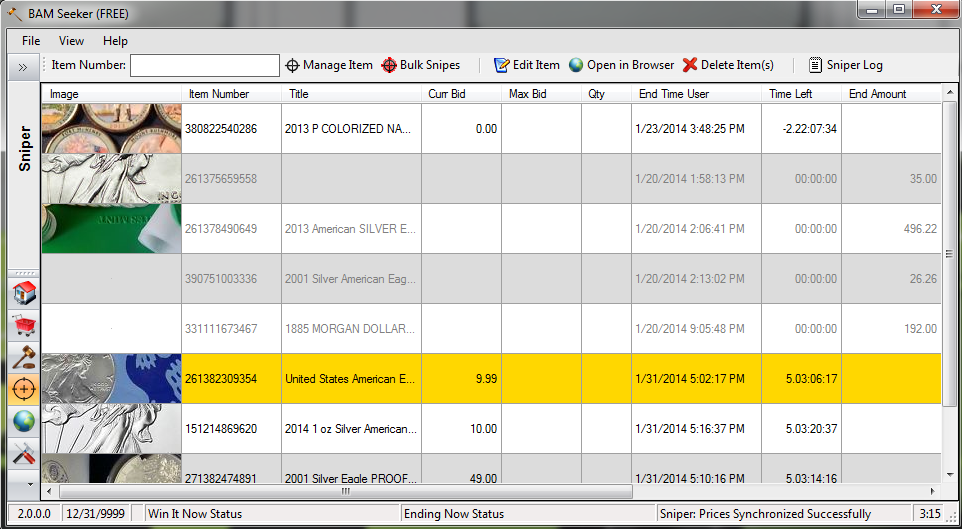Click 'Sniper: Prices Synchronized Successfully' status
The width and height of the screenshot is (962, 529).
pyautogui.click(x=785, y=514)
